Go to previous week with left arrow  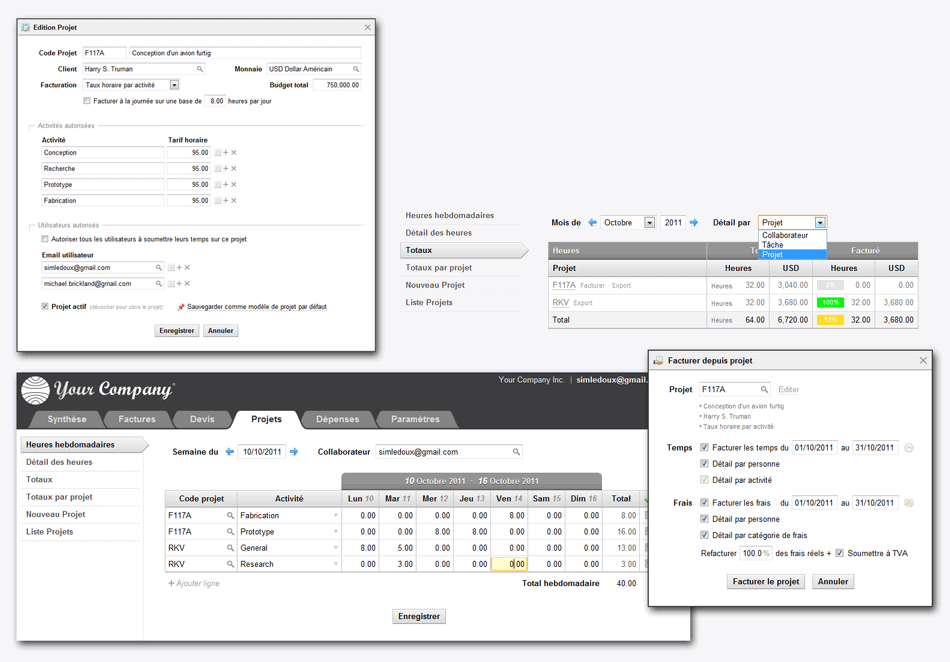coord(229,452)
